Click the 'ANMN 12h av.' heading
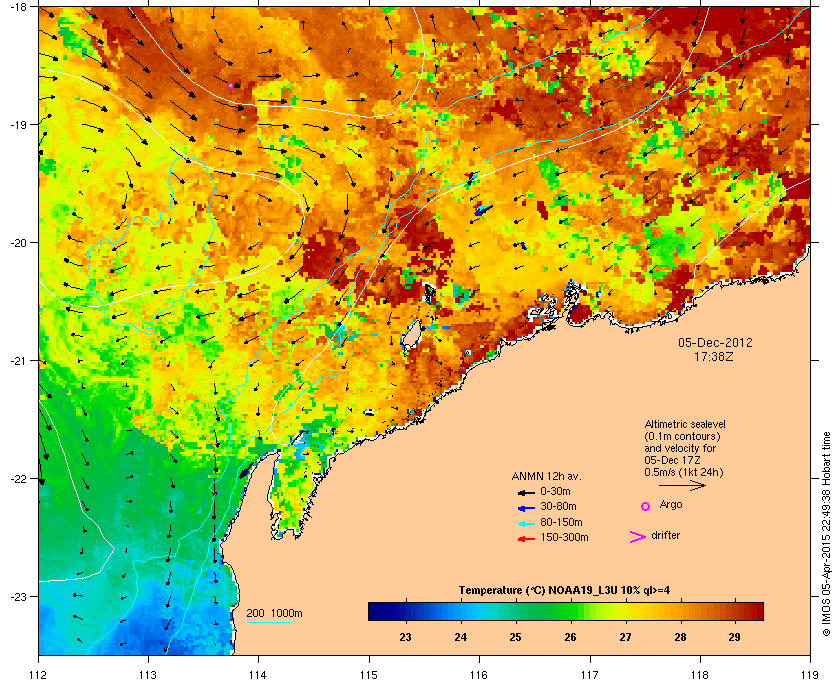The height and width of the screenshot is (680, 840). tap(546, 476)
